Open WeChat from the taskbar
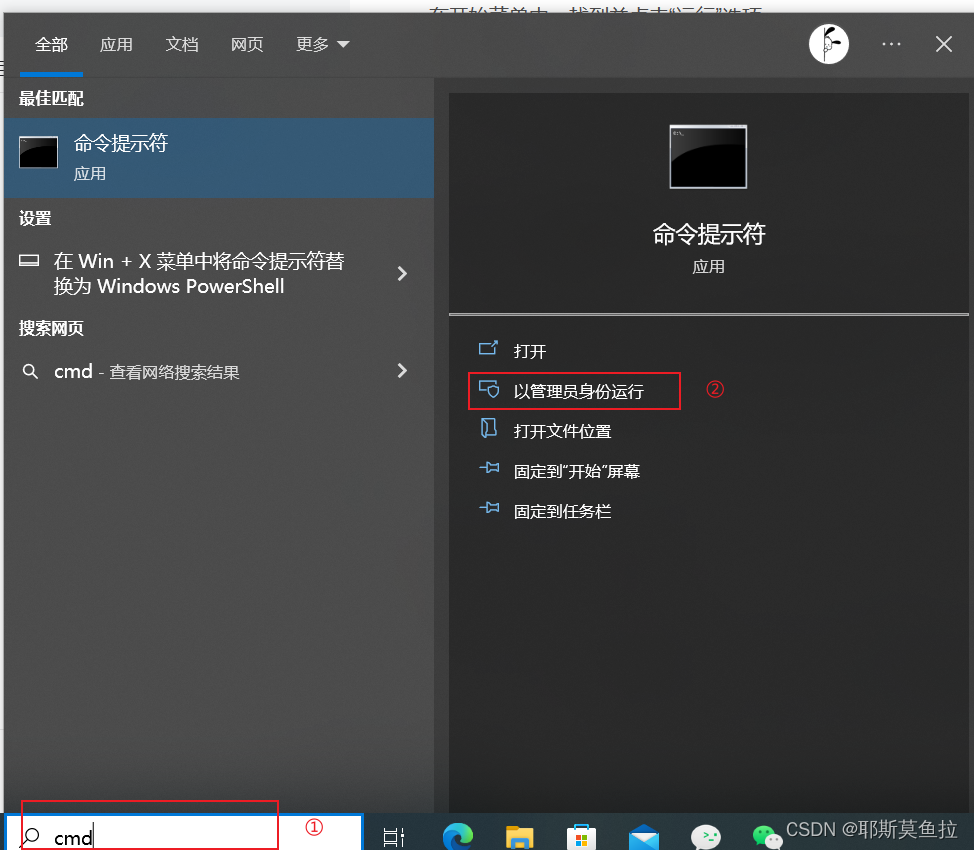This screenshot has height=850, width=974. pos(767,837)
